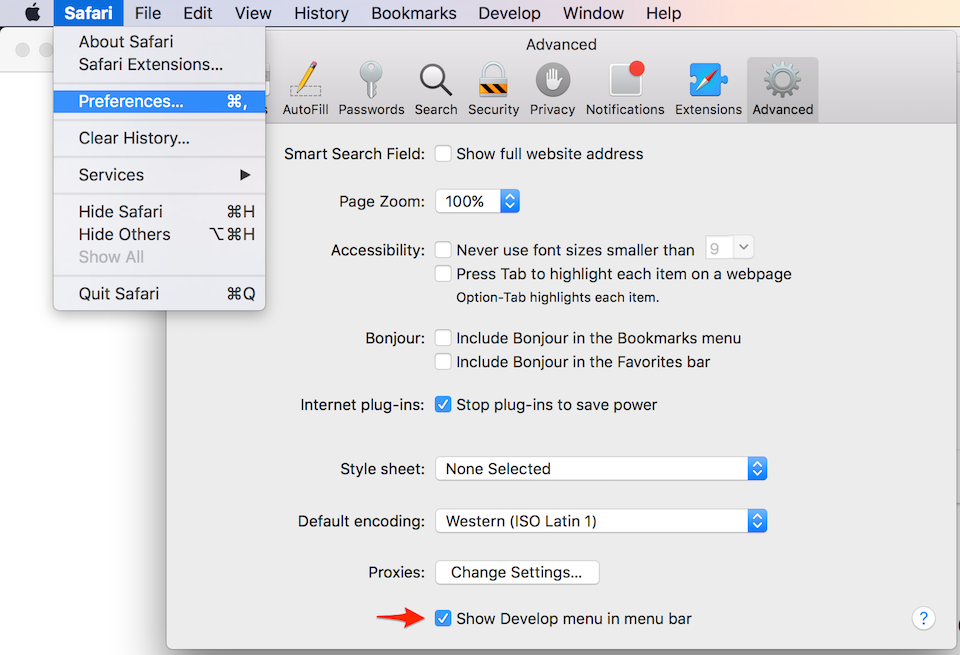The image size is (960, 655).
Task: Choose Hide Safari menu item
Action: coord(159,212)
